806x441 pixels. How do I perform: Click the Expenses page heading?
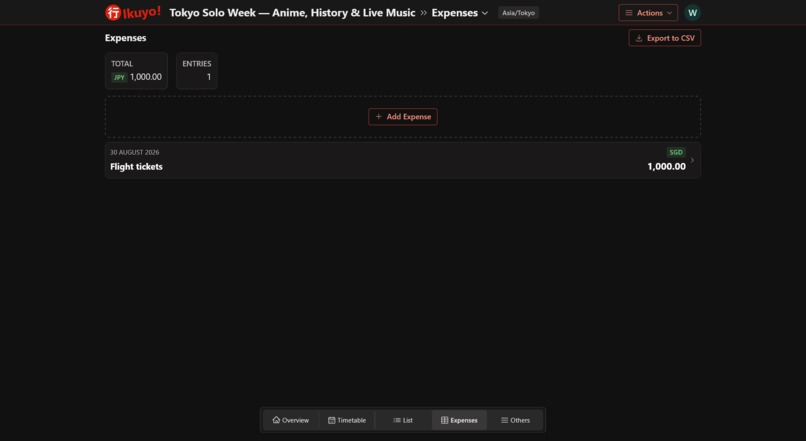point(125,38)
